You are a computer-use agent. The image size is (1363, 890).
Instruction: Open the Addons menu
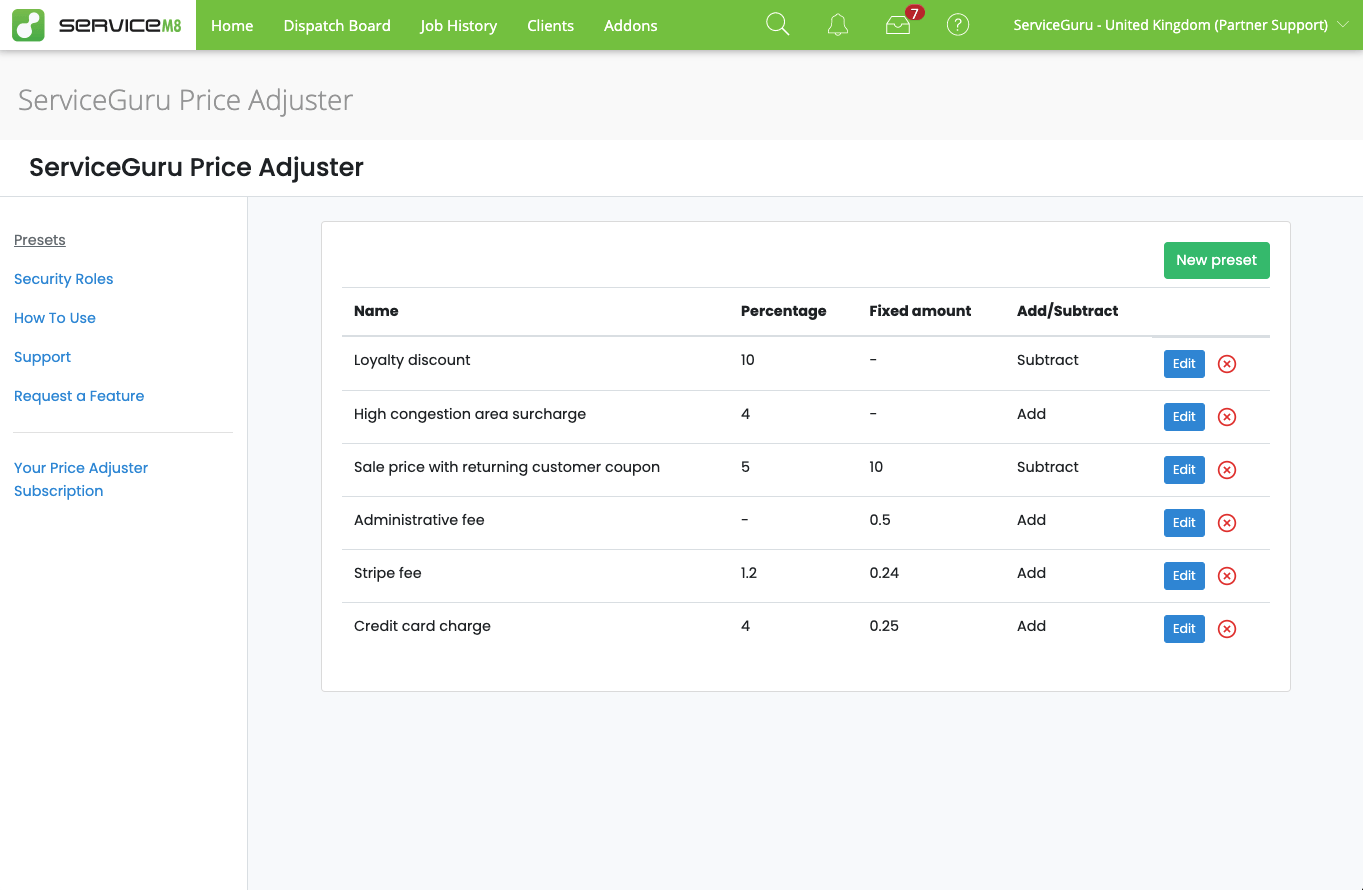(x=630, y=25)
